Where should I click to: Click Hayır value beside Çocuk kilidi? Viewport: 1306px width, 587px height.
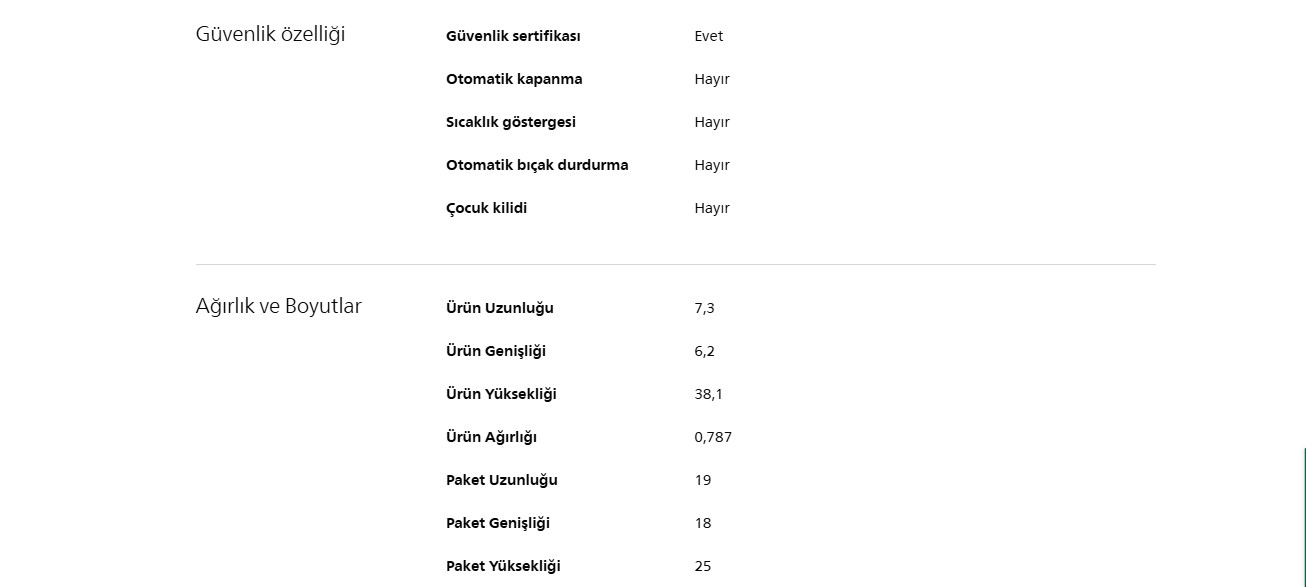coord(712,208)
